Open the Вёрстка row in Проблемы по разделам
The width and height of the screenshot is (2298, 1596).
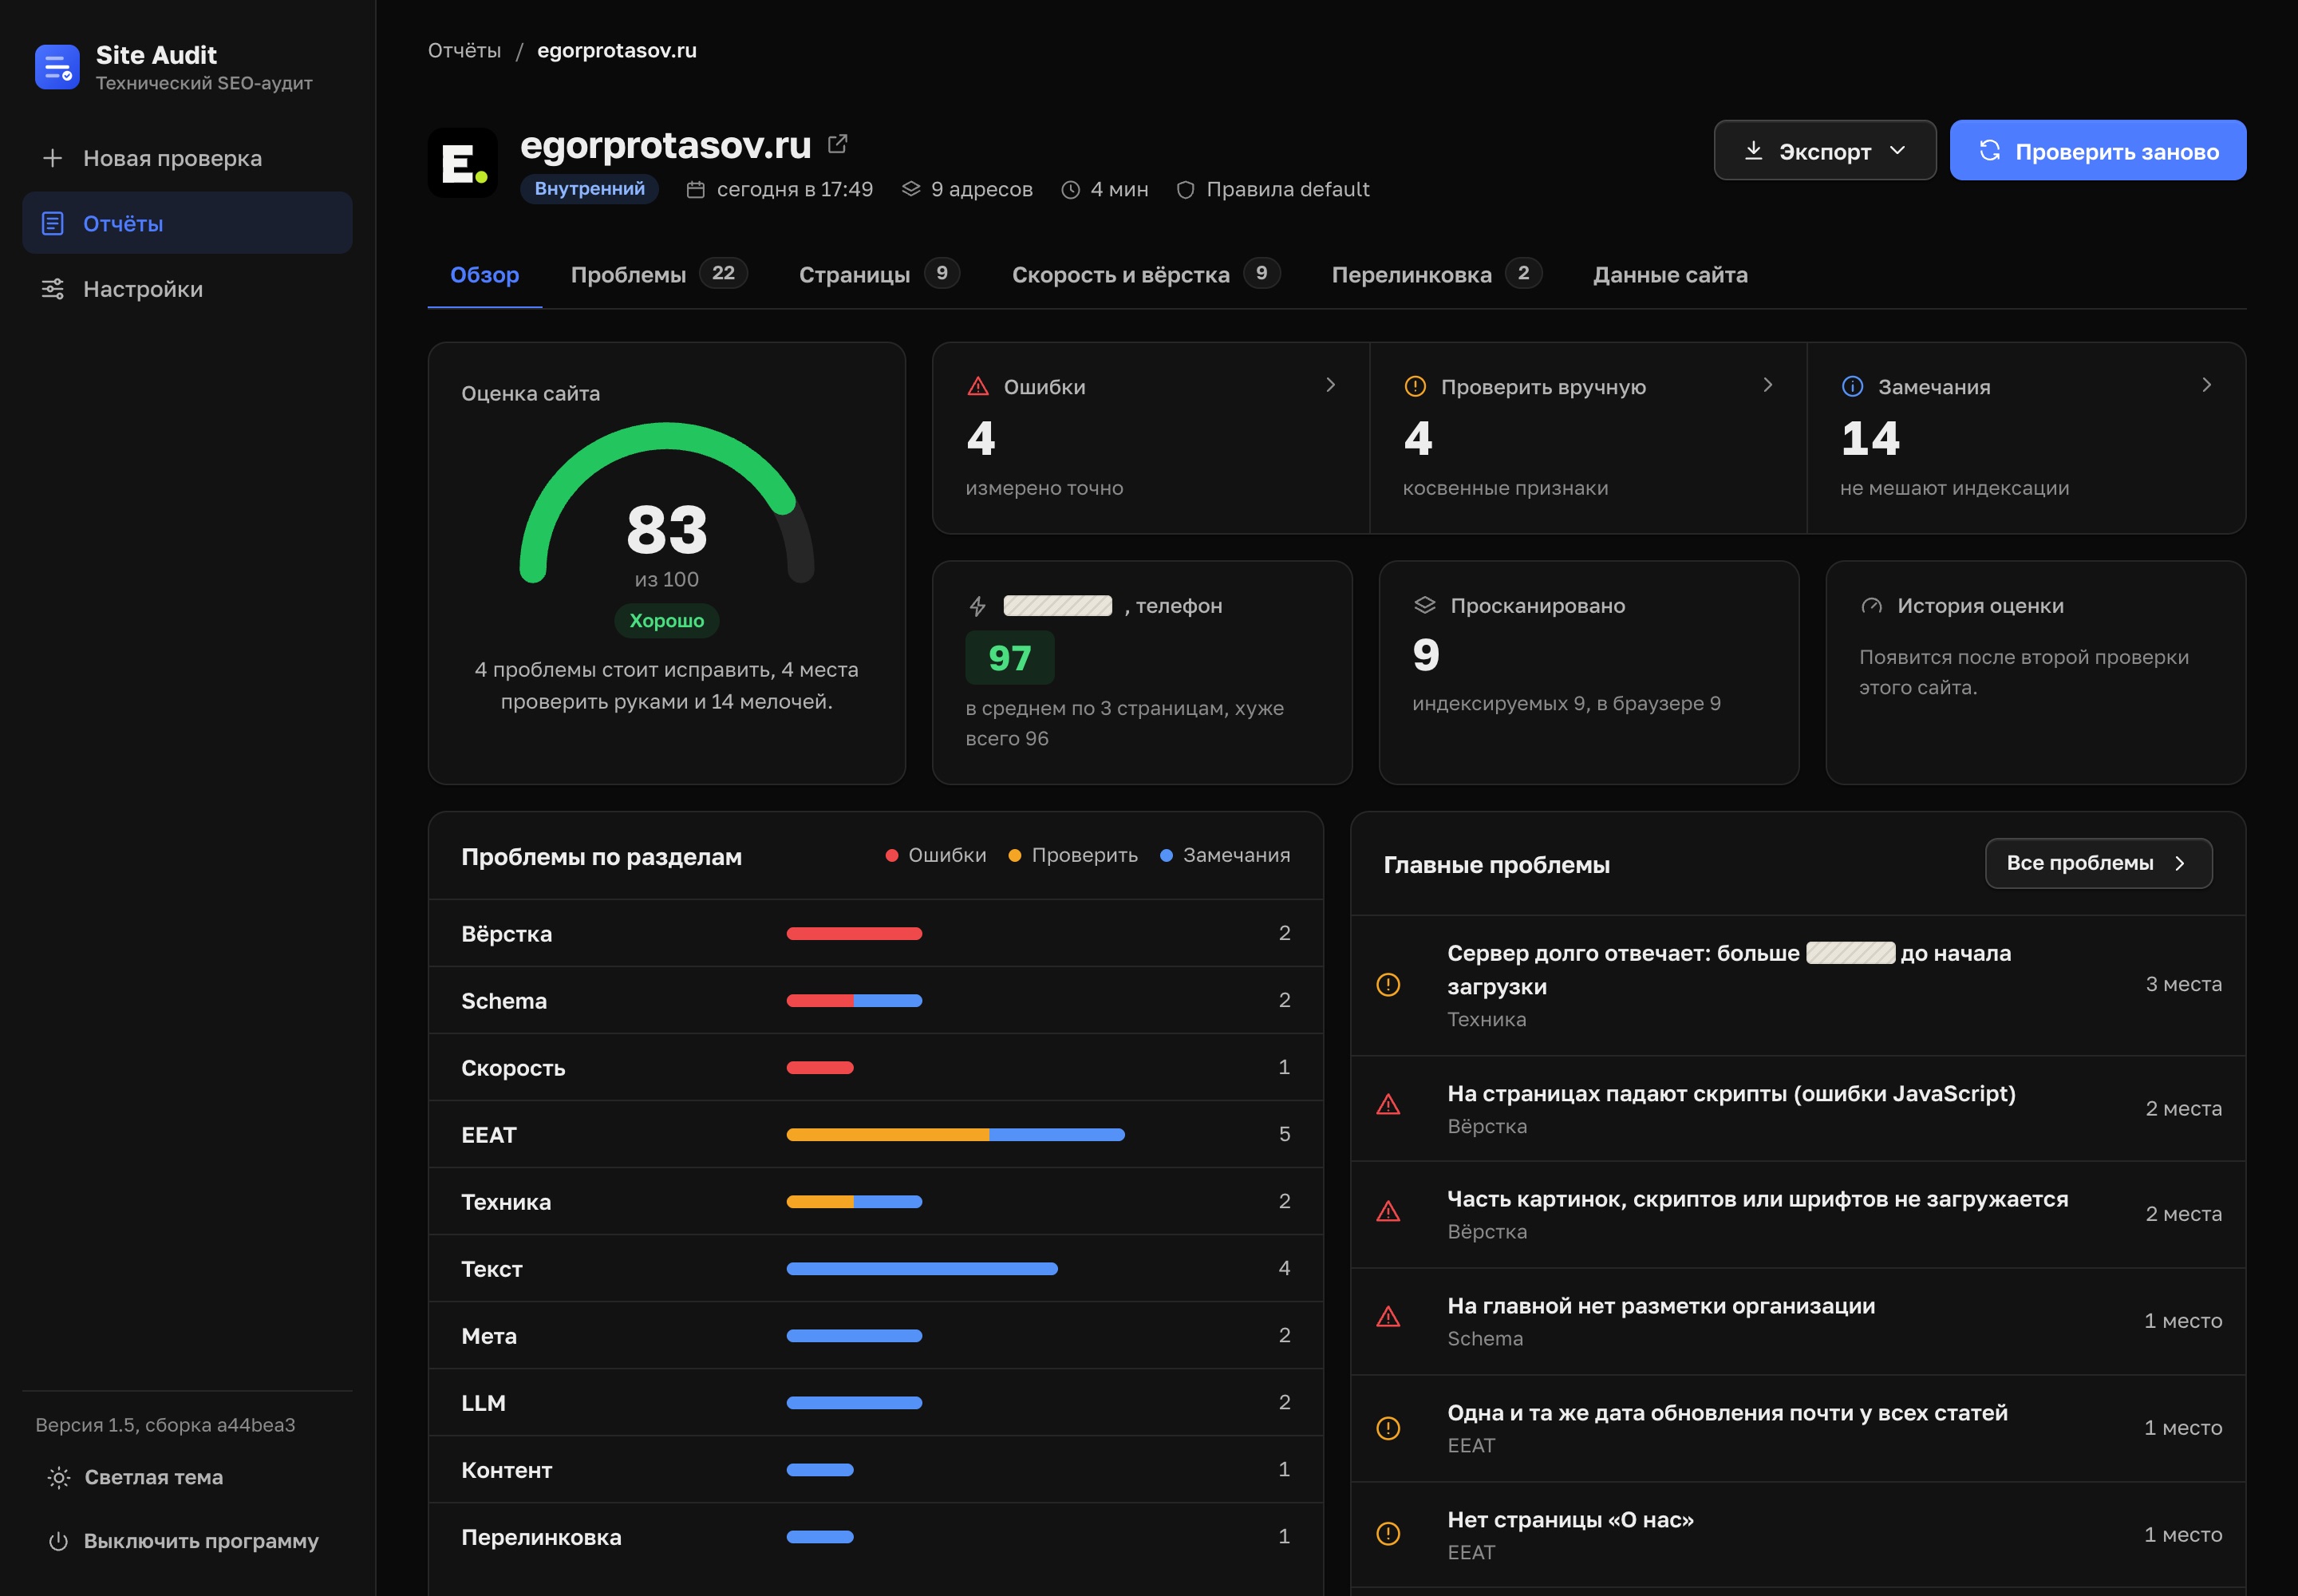click(876, 933)
